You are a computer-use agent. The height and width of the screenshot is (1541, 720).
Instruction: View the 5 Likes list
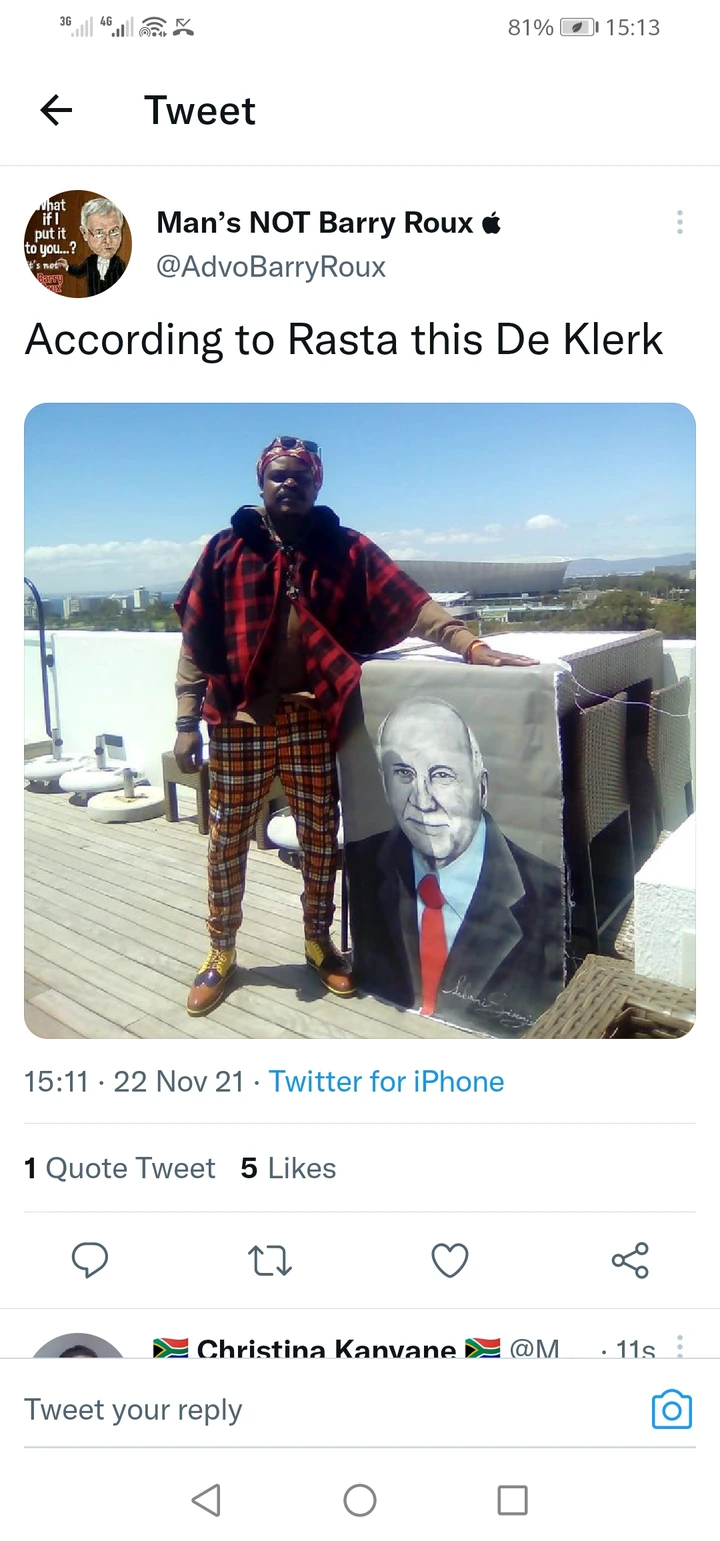click(288, 1168)
